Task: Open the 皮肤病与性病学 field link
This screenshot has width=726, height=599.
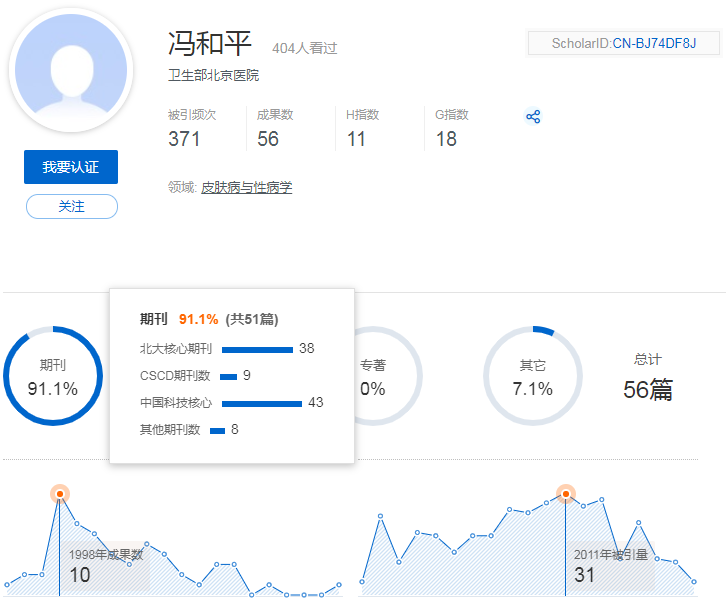Action: tap(246, 187)
